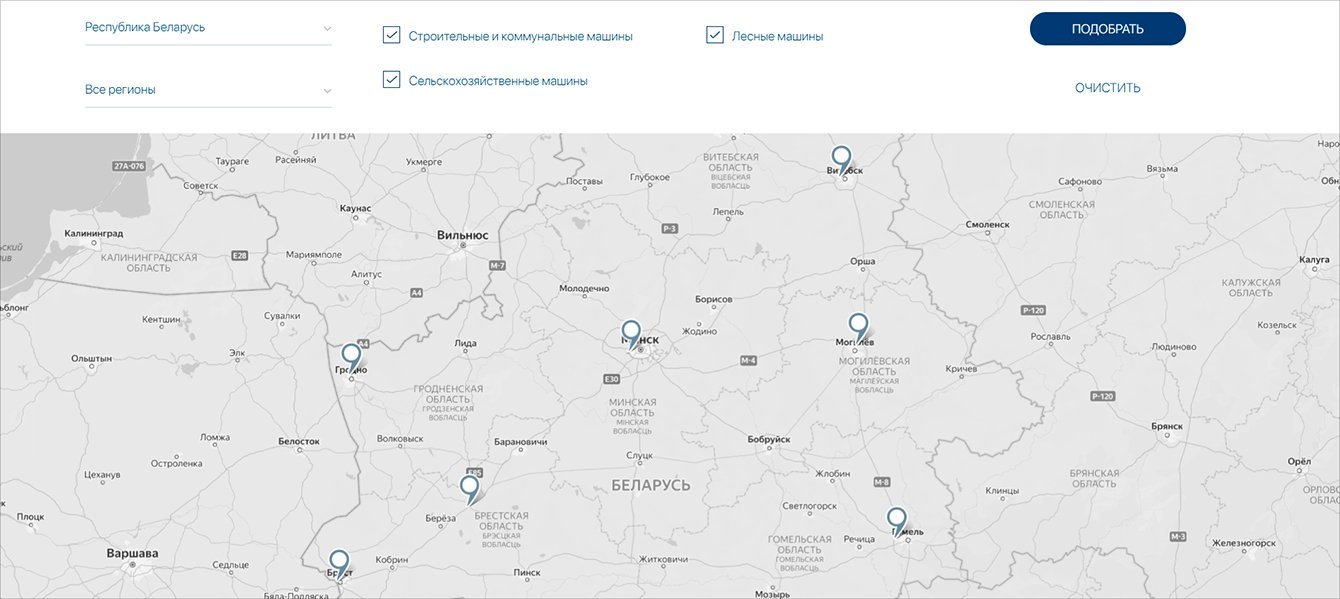Click the map pin near Берёза
1340x599 pixels.
[470, 489]
